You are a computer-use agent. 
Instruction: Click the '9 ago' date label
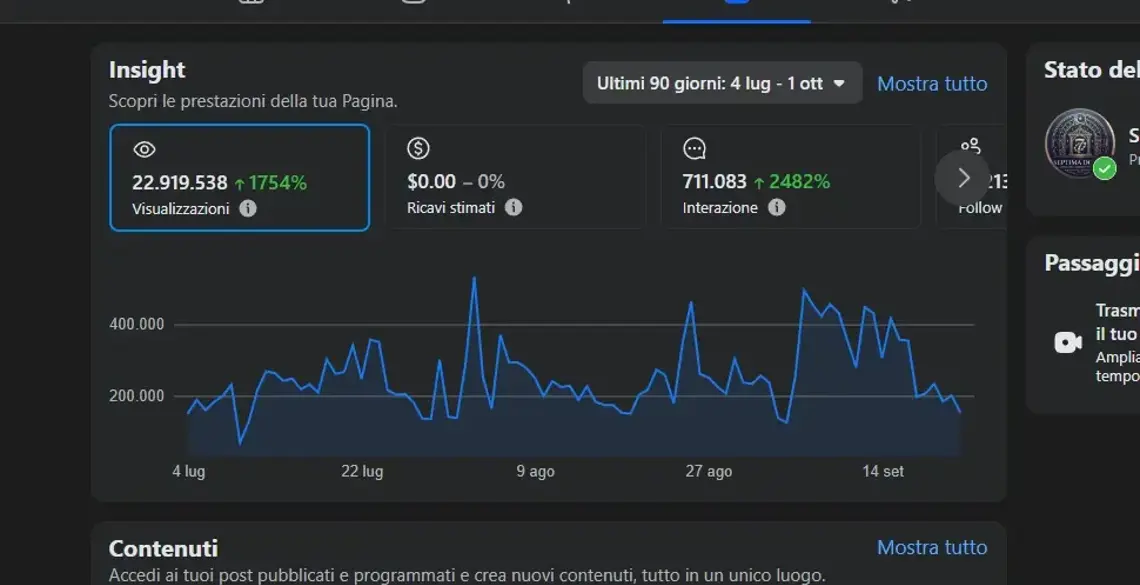point(536,472)
